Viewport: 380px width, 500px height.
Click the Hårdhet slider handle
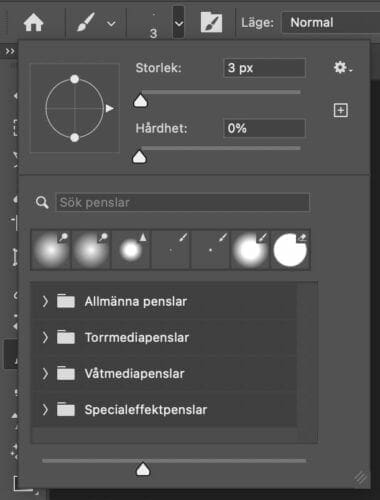(x=140, y=157)
